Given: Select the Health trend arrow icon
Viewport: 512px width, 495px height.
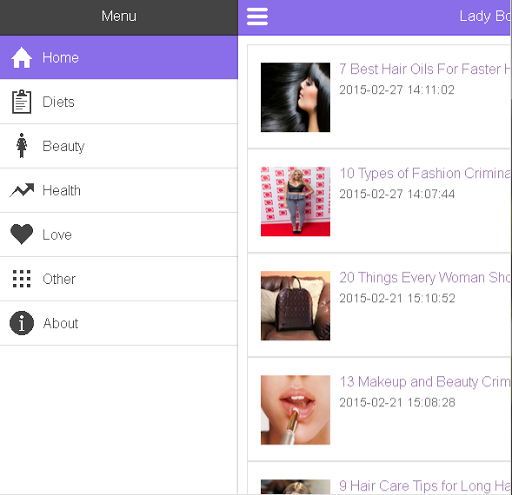Looking at the screenshot, I should click(x=22, y=190).
